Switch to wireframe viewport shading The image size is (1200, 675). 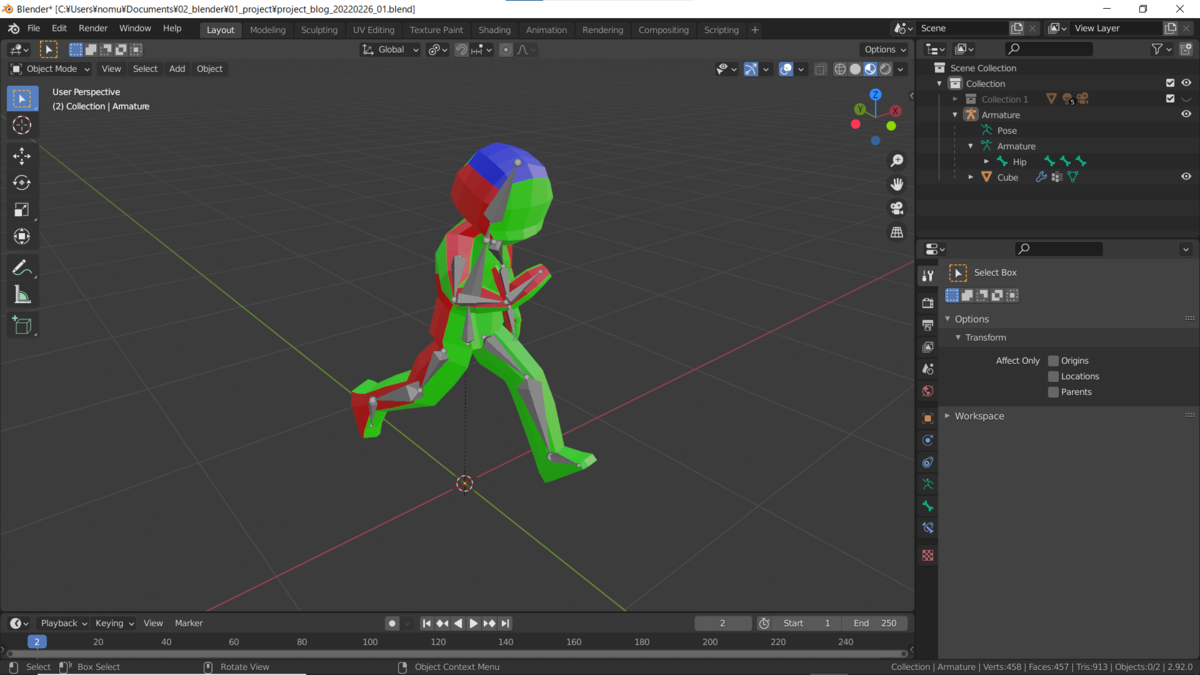(x=840, y=69)
